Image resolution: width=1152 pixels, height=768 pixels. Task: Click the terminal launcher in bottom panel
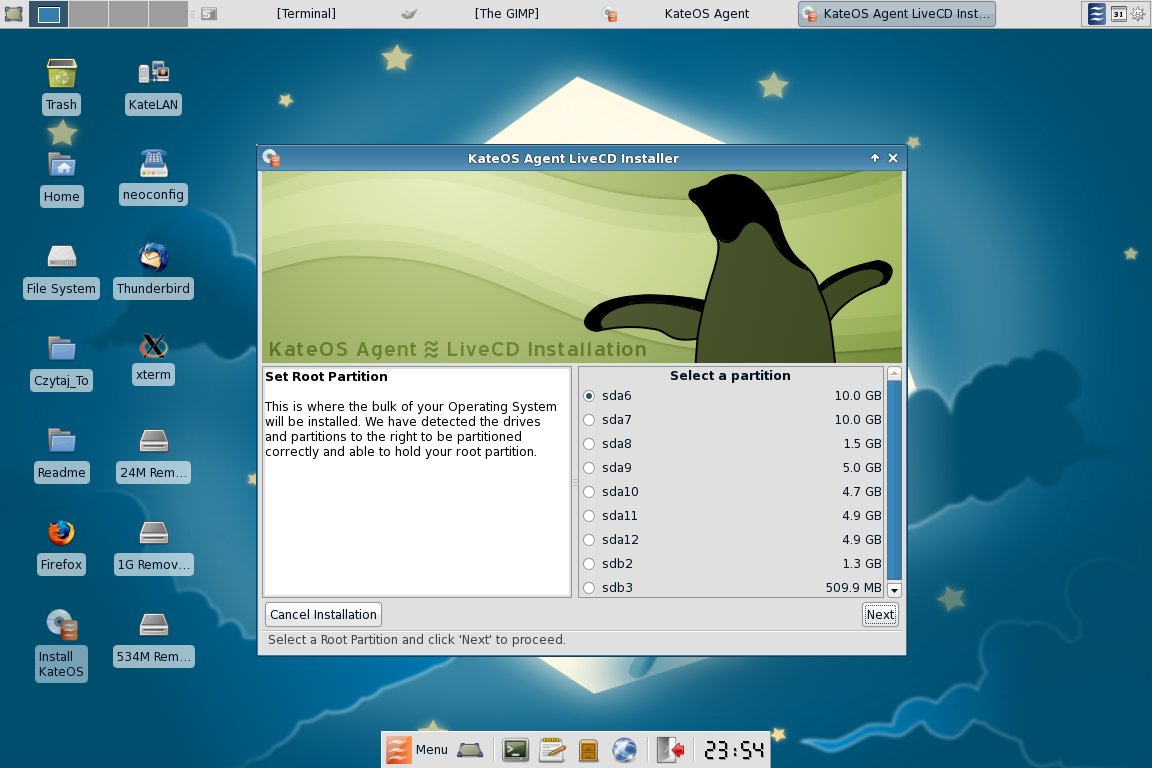(515, 750)
